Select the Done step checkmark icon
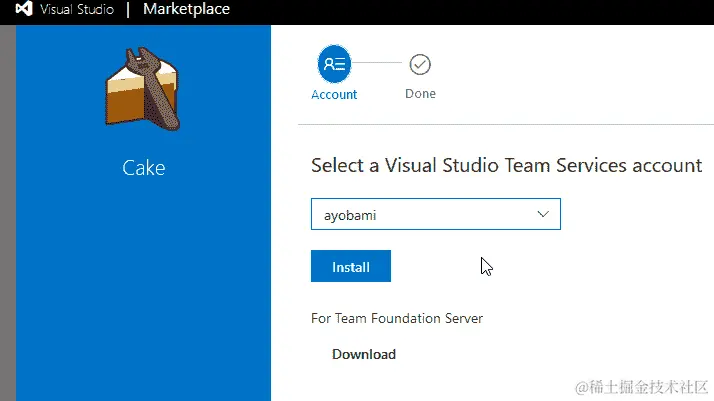Screen dimensions: 714x401 (420, 65)
